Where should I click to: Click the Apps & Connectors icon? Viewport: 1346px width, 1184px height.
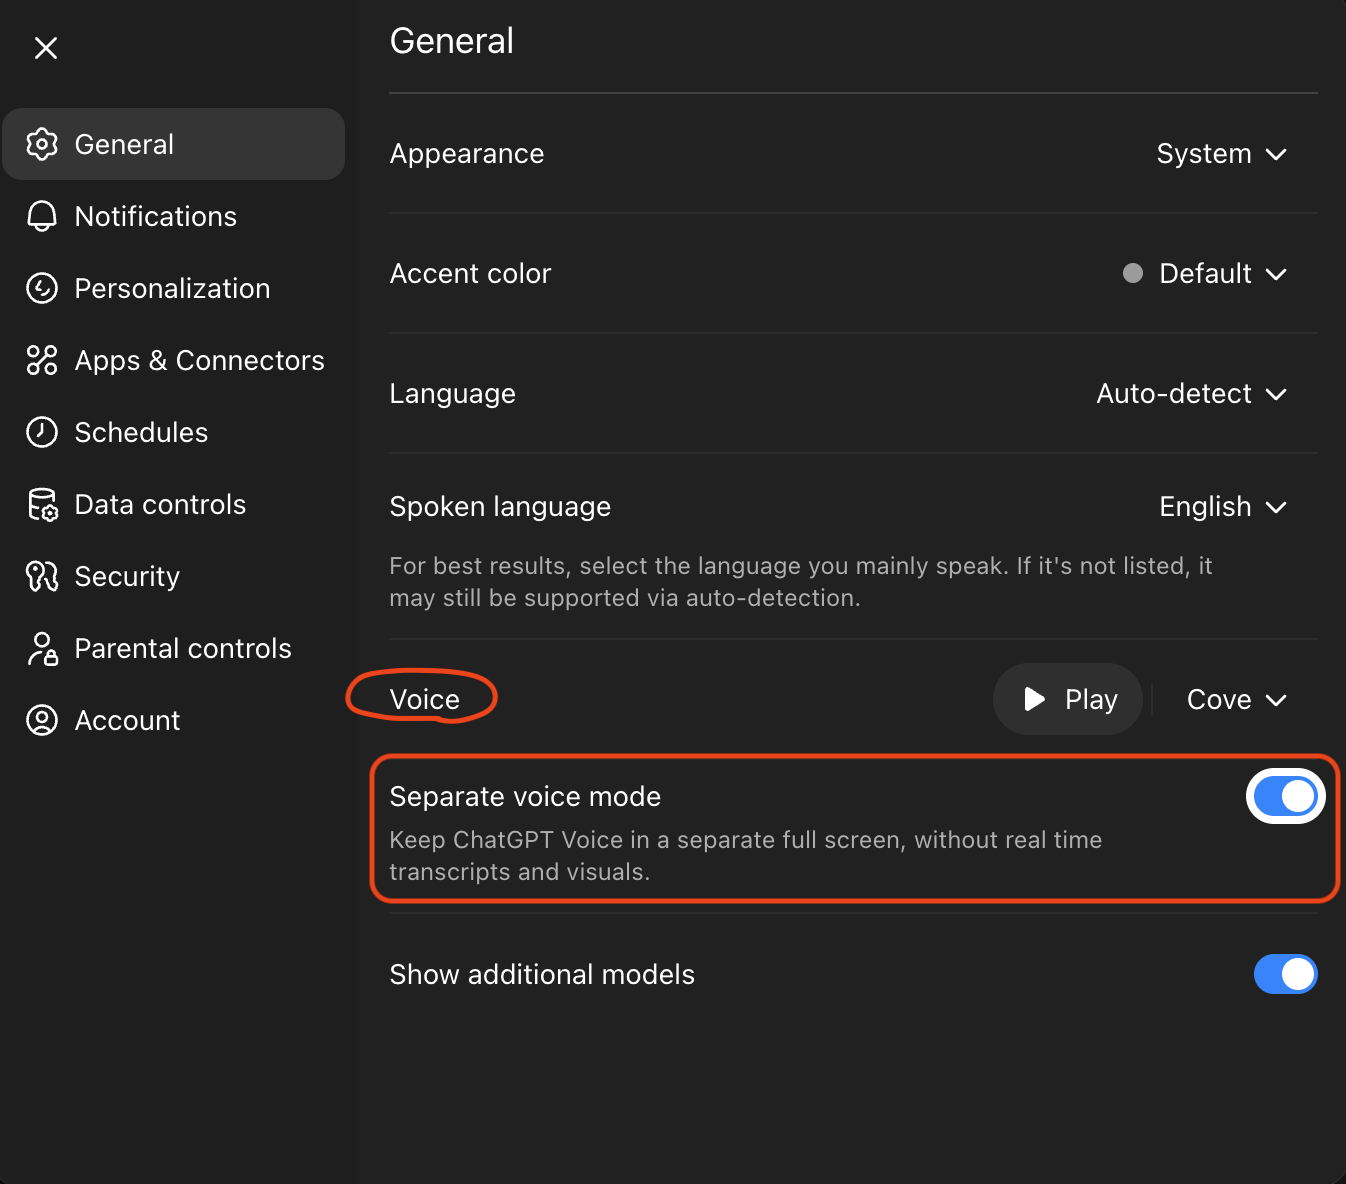[42, 360]
